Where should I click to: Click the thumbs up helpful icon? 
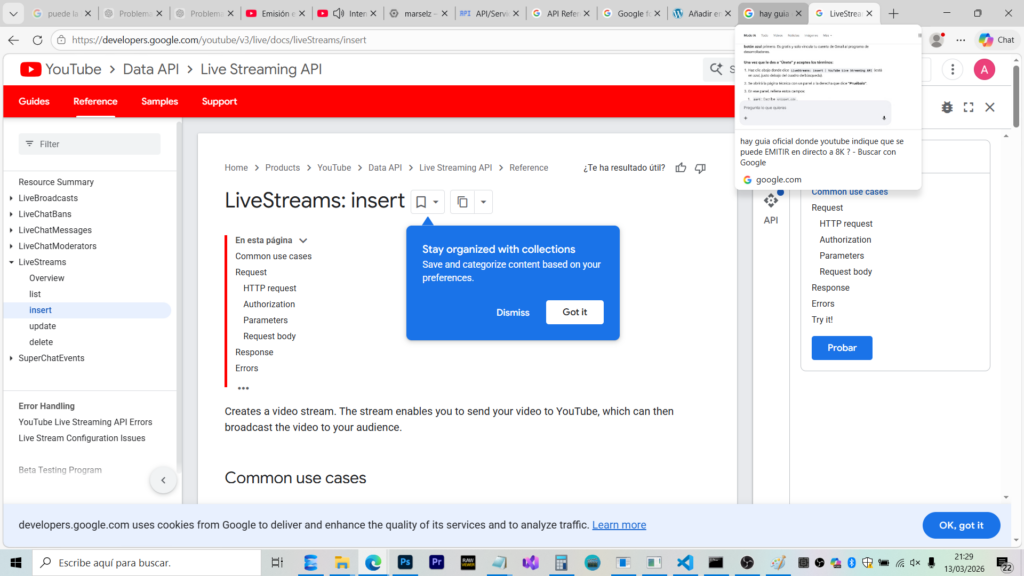point(681,168)
